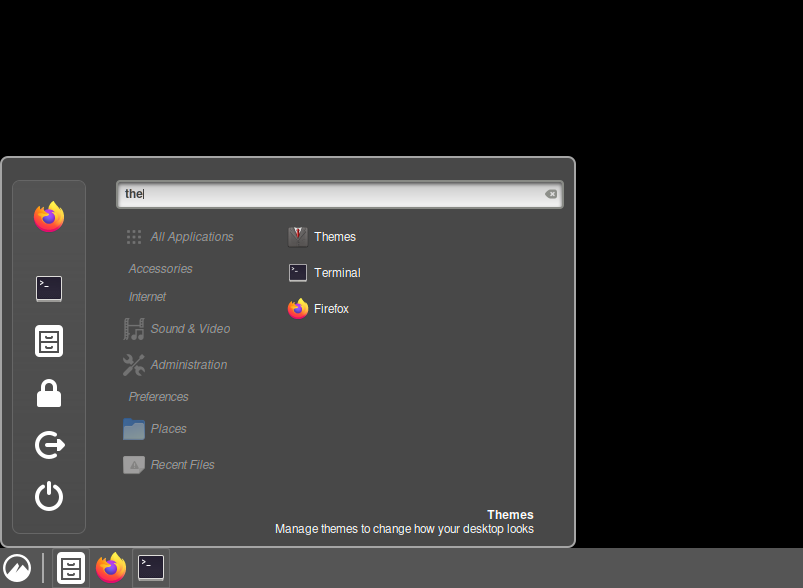This screenshot has width=803, height=588.
Task: Clear the search box with the clear icon
Action: tap(551, 194)
